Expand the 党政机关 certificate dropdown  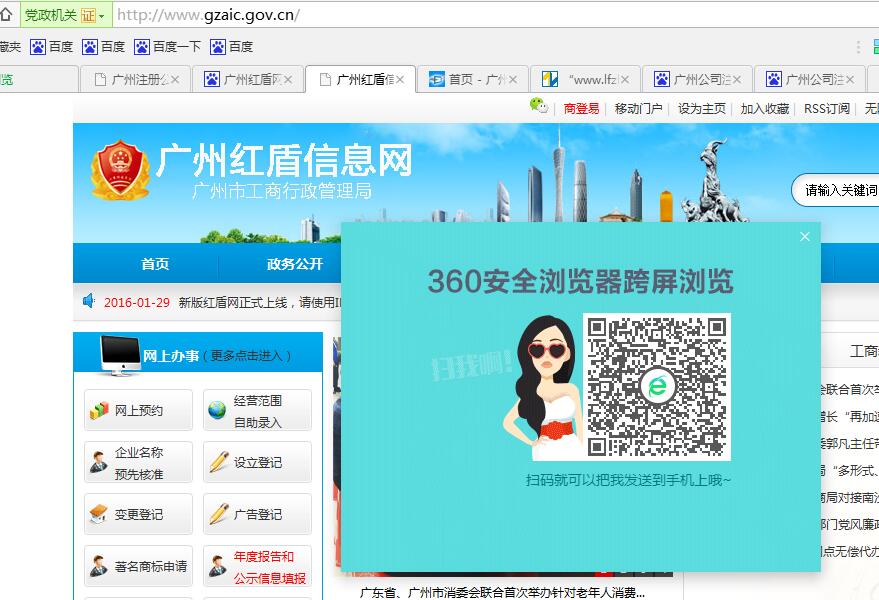click(102, 16)
